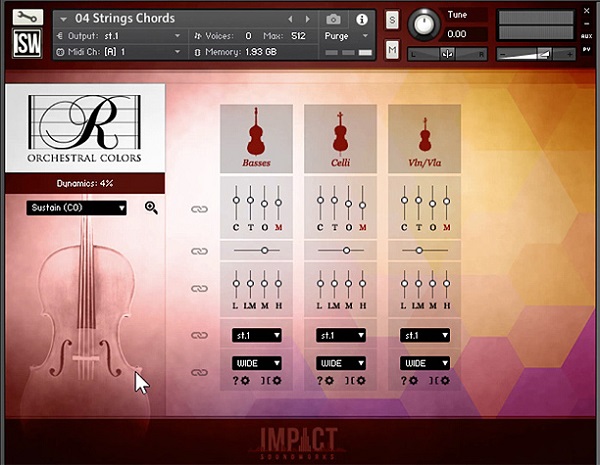Toggle the AUX panel button

(x=587, y=36)
